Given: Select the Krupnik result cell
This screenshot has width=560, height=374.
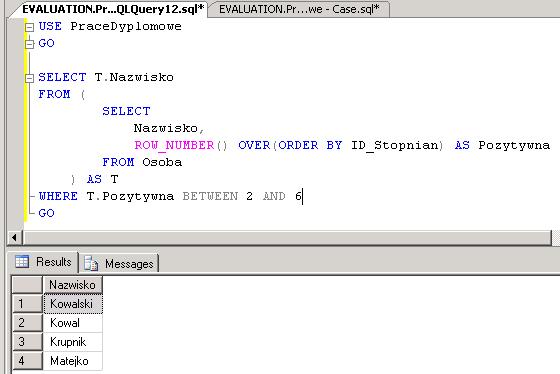Looking at the screenshot, I should 72,342.
